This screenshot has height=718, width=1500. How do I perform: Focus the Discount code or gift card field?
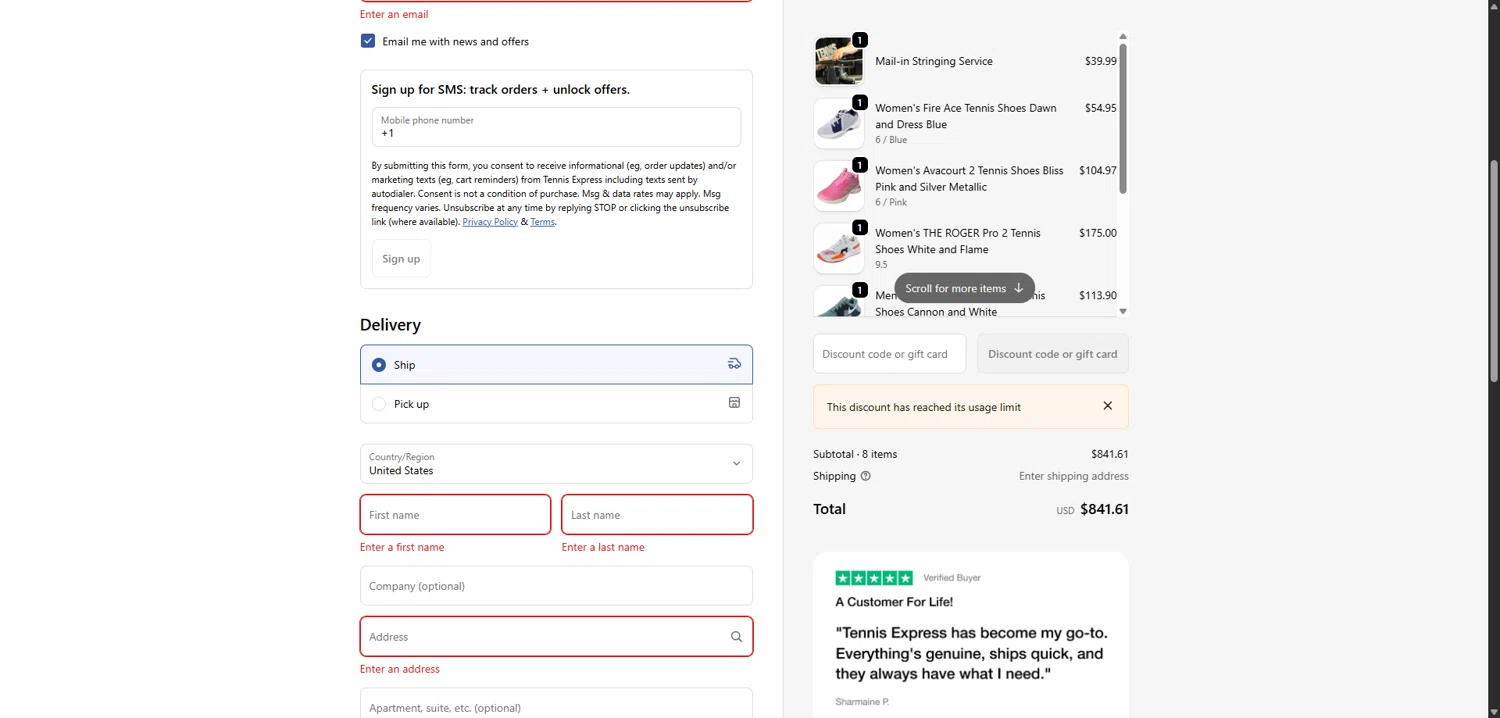click(889, 354)
